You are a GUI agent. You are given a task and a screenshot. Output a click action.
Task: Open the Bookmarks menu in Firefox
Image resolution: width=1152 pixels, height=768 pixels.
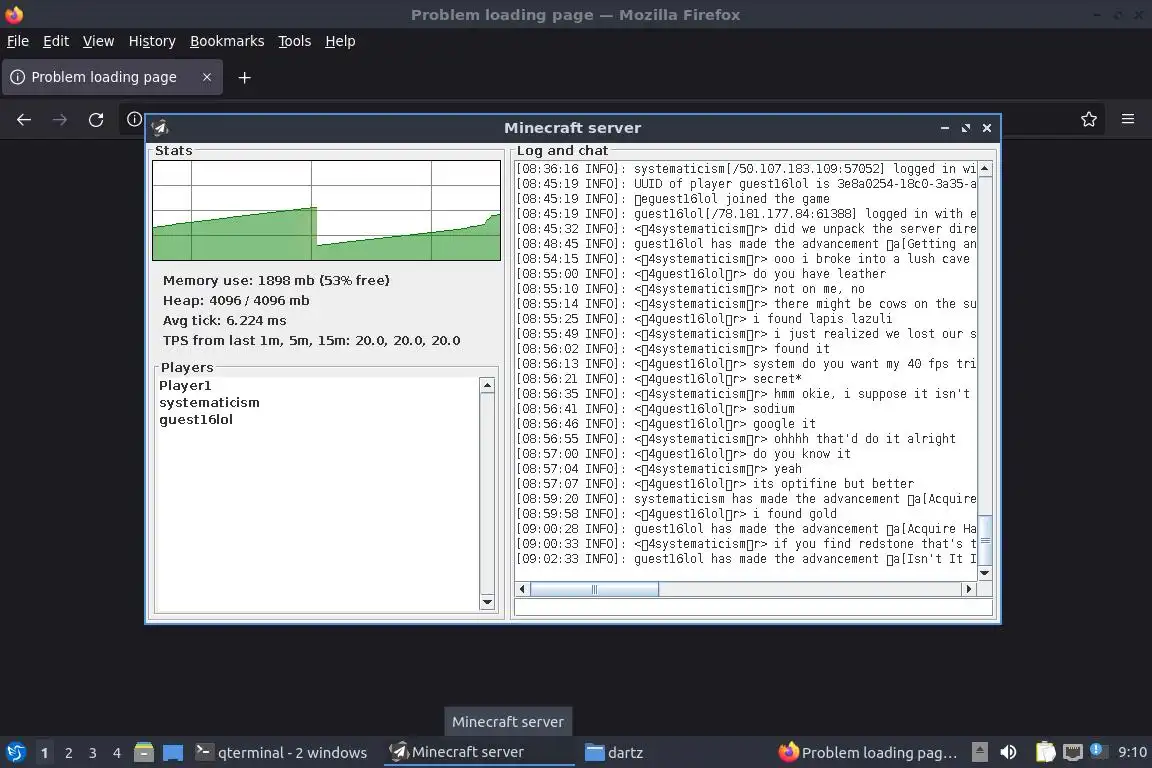click(227, 41)
